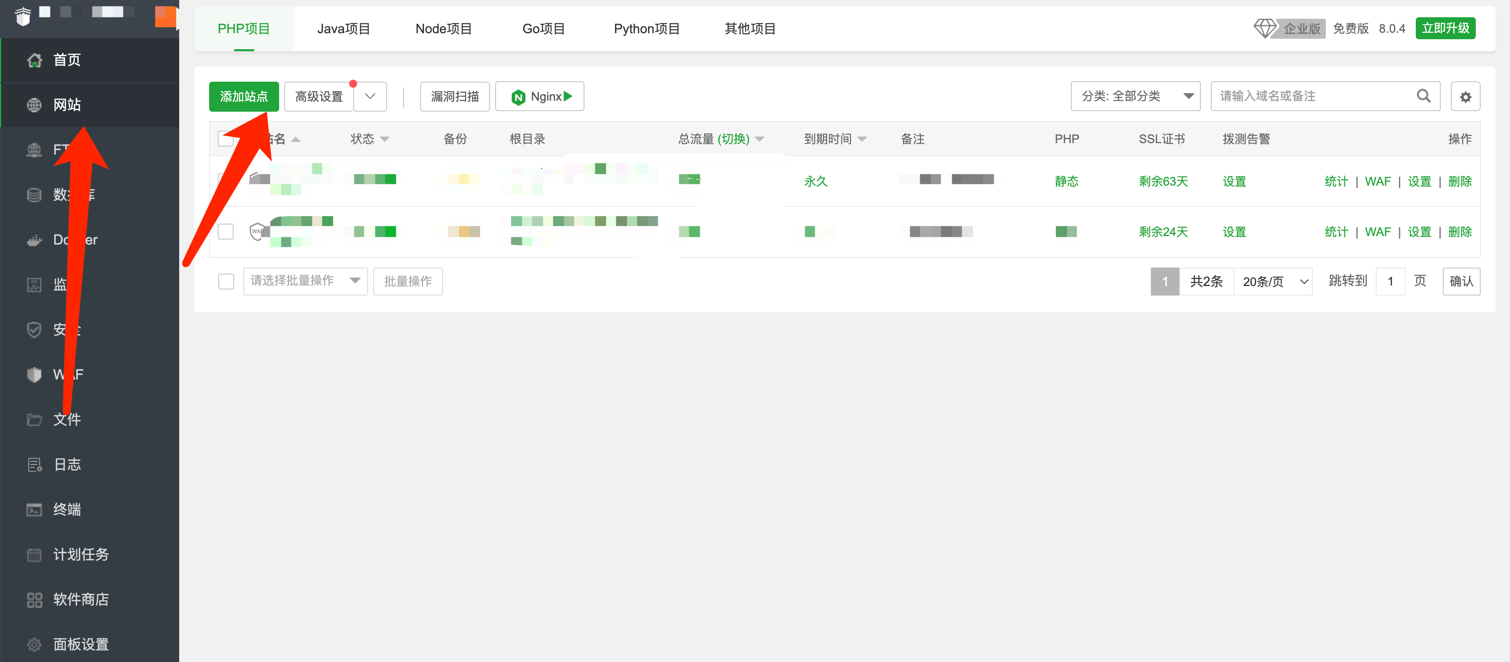Screen dimensions: 1510x662
Task: Switch to the Python项目 tab
Action: [647, 29]
